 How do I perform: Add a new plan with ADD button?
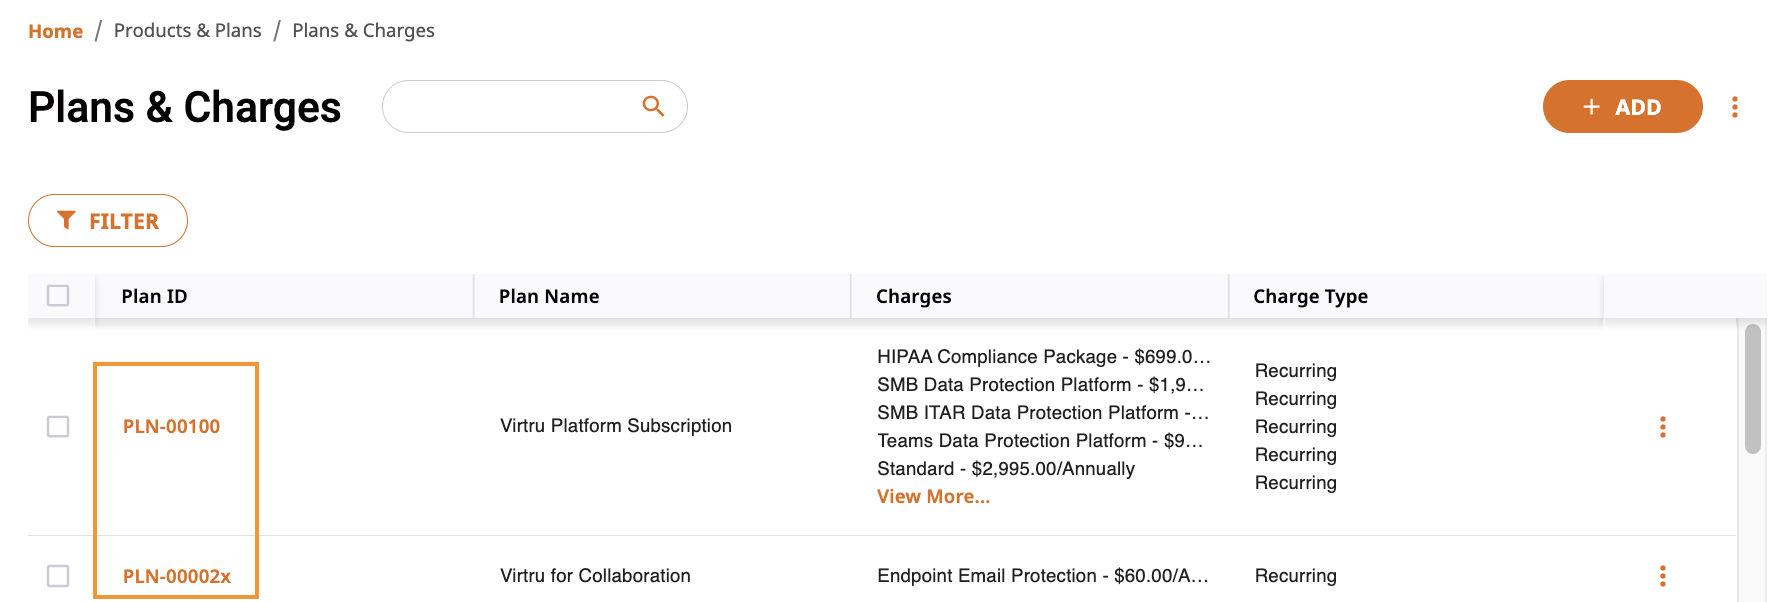pyautogui.click(x=1622, y=107)
